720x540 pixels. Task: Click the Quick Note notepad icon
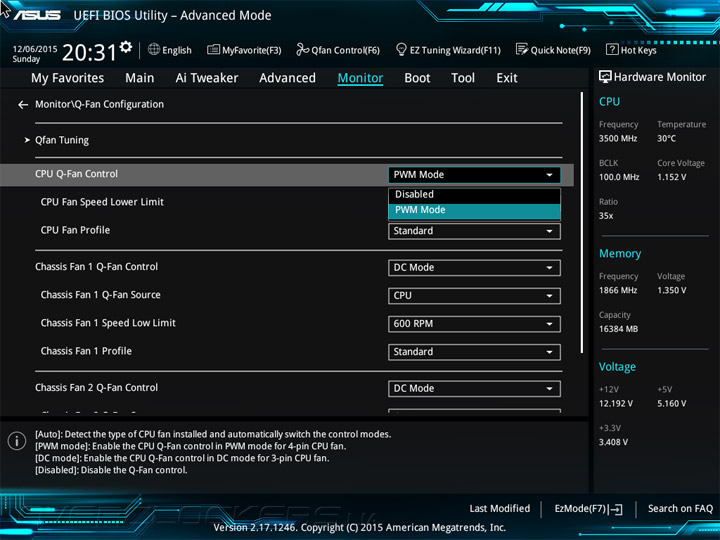pyautogui.click(x=522, y=49)
